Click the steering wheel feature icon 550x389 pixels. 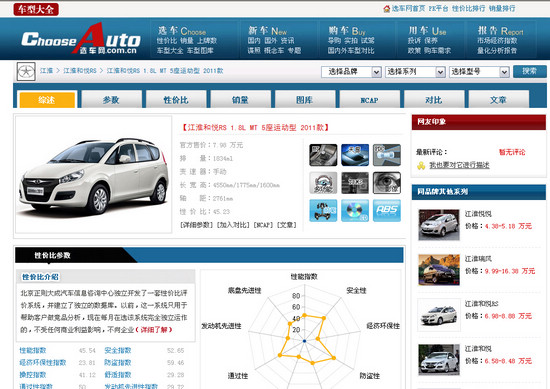coord(323,182)
